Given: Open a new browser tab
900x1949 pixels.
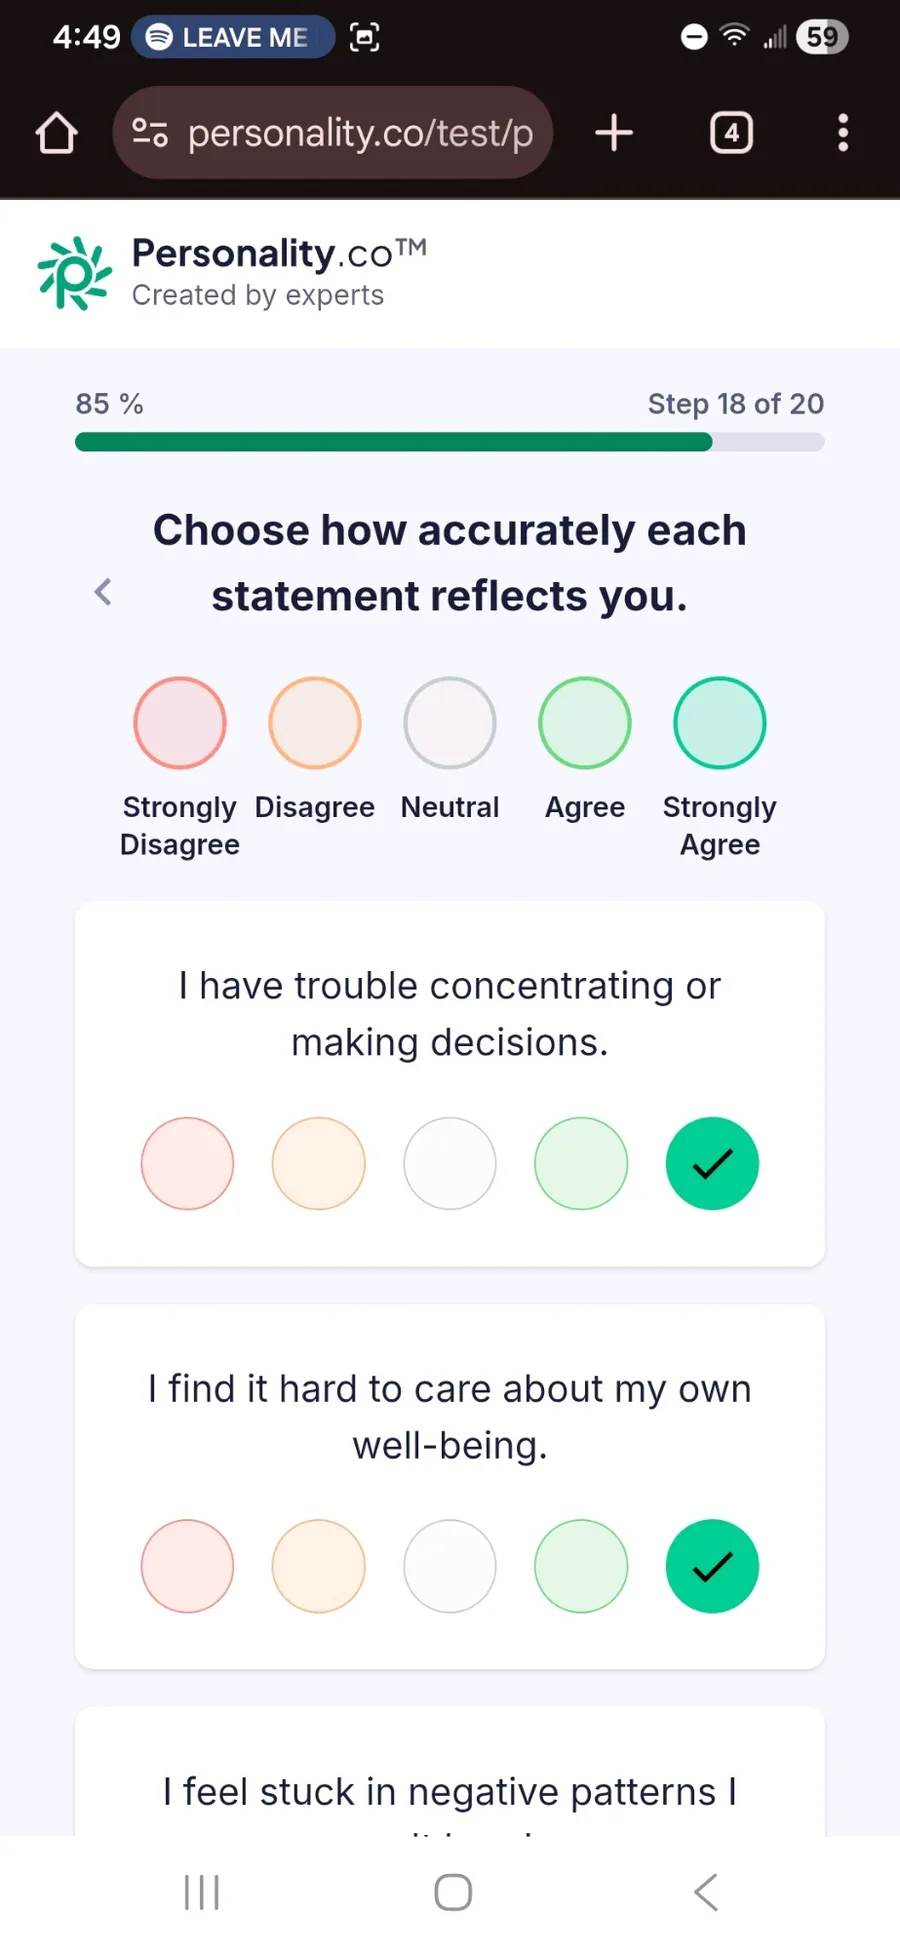Looking at the screenshot, I should click(614, 133).
